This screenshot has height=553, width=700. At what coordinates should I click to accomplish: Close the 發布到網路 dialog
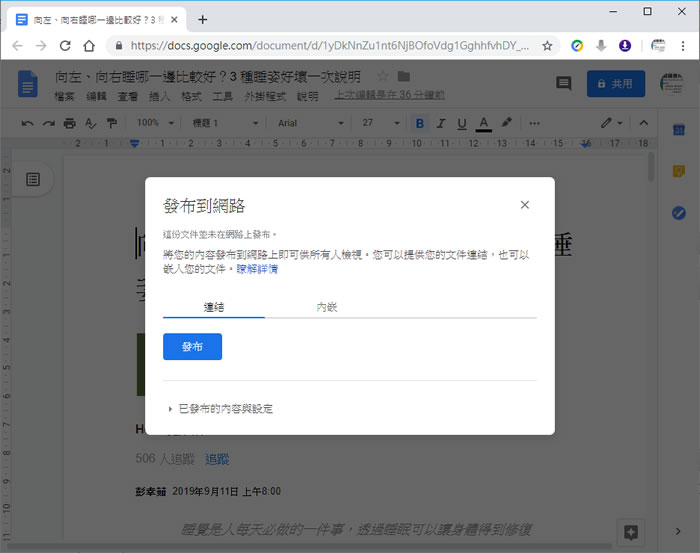point(525,205)
